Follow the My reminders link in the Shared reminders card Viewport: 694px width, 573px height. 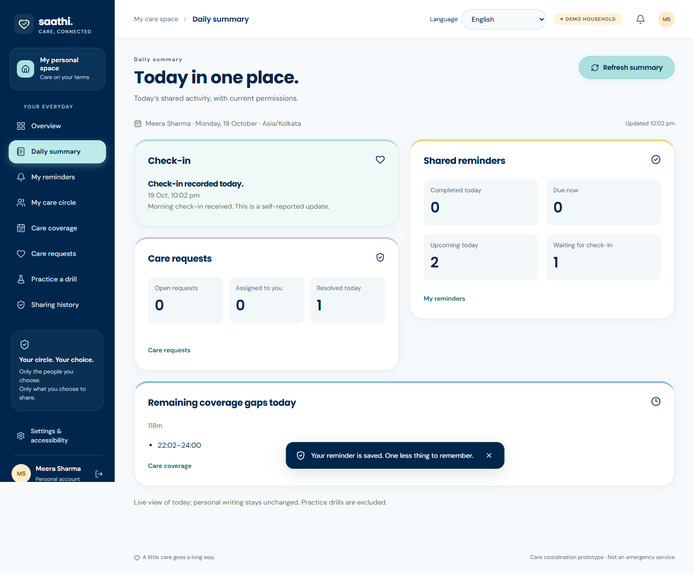[x=444, y=299]
